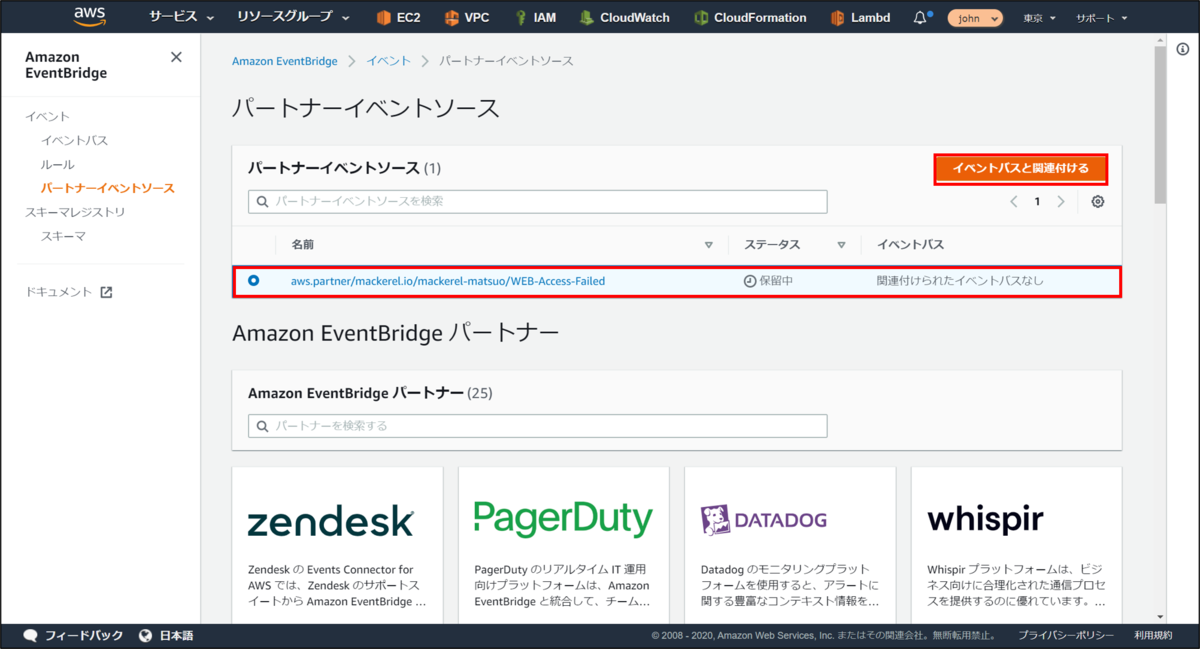Go to イベント breadcrumb

[x=388, y=61]
